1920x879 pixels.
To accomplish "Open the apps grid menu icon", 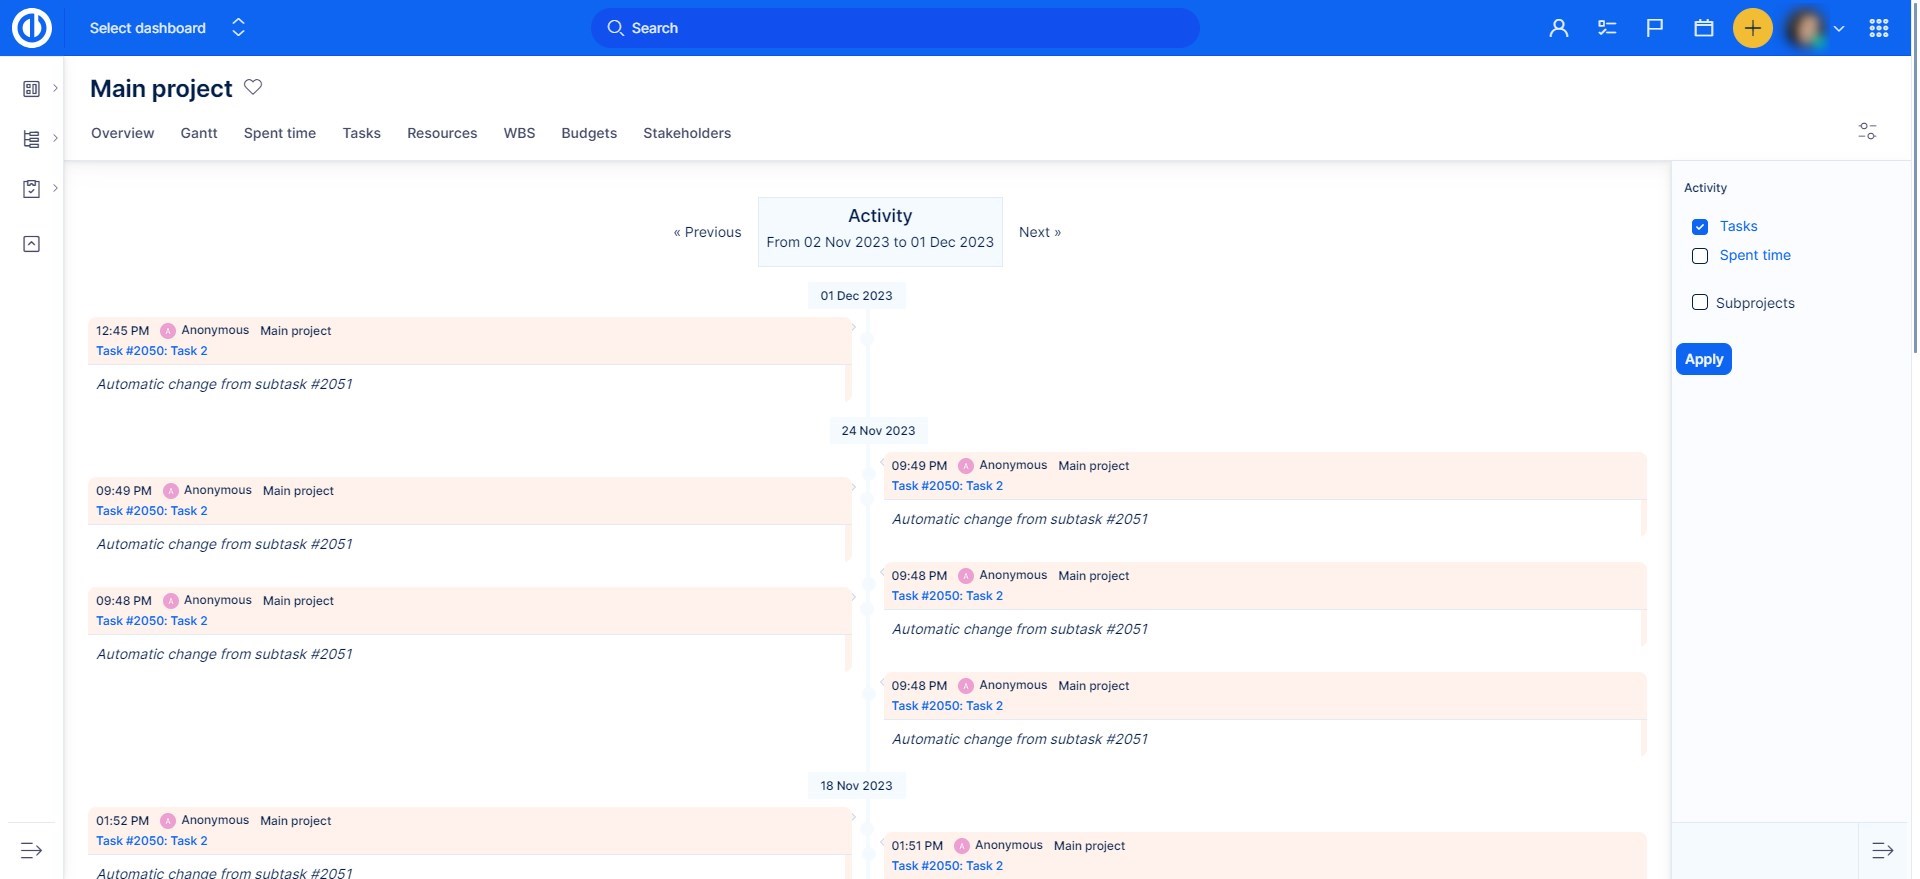I will (x=1878, y=28).
